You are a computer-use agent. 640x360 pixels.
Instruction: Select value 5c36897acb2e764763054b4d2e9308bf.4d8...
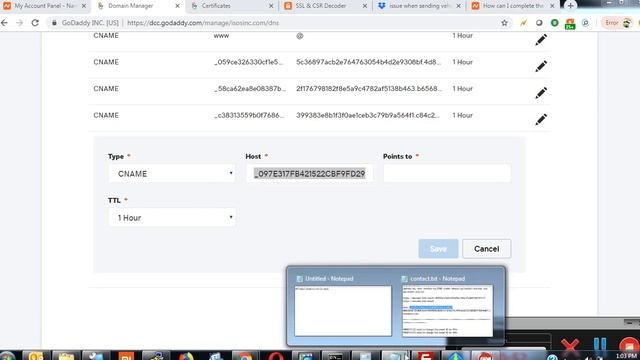pos(369,62)
